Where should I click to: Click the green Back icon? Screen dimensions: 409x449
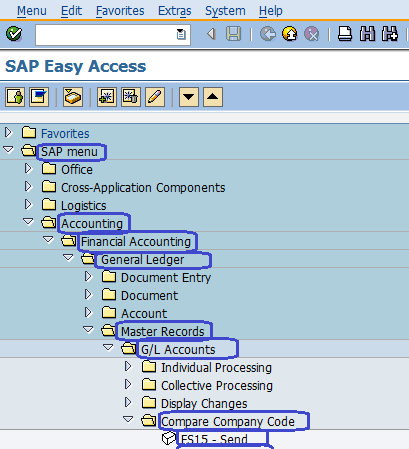pyautogui.click(x=268, y=34)
